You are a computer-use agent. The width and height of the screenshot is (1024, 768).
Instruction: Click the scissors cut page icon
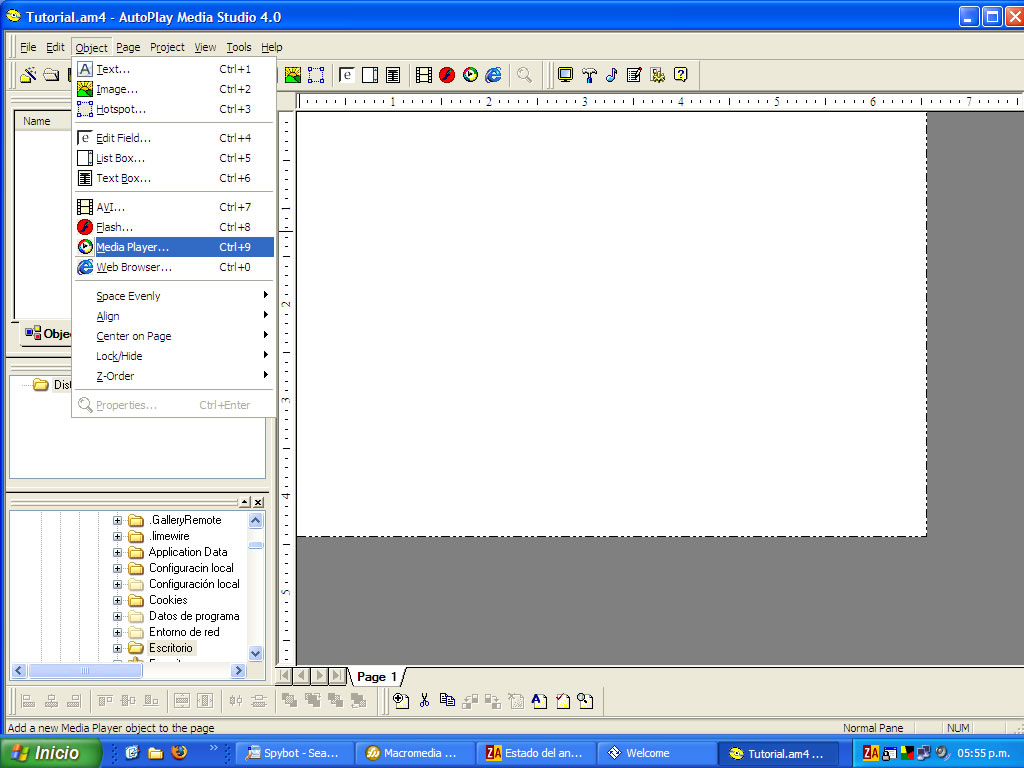point(424,701)
